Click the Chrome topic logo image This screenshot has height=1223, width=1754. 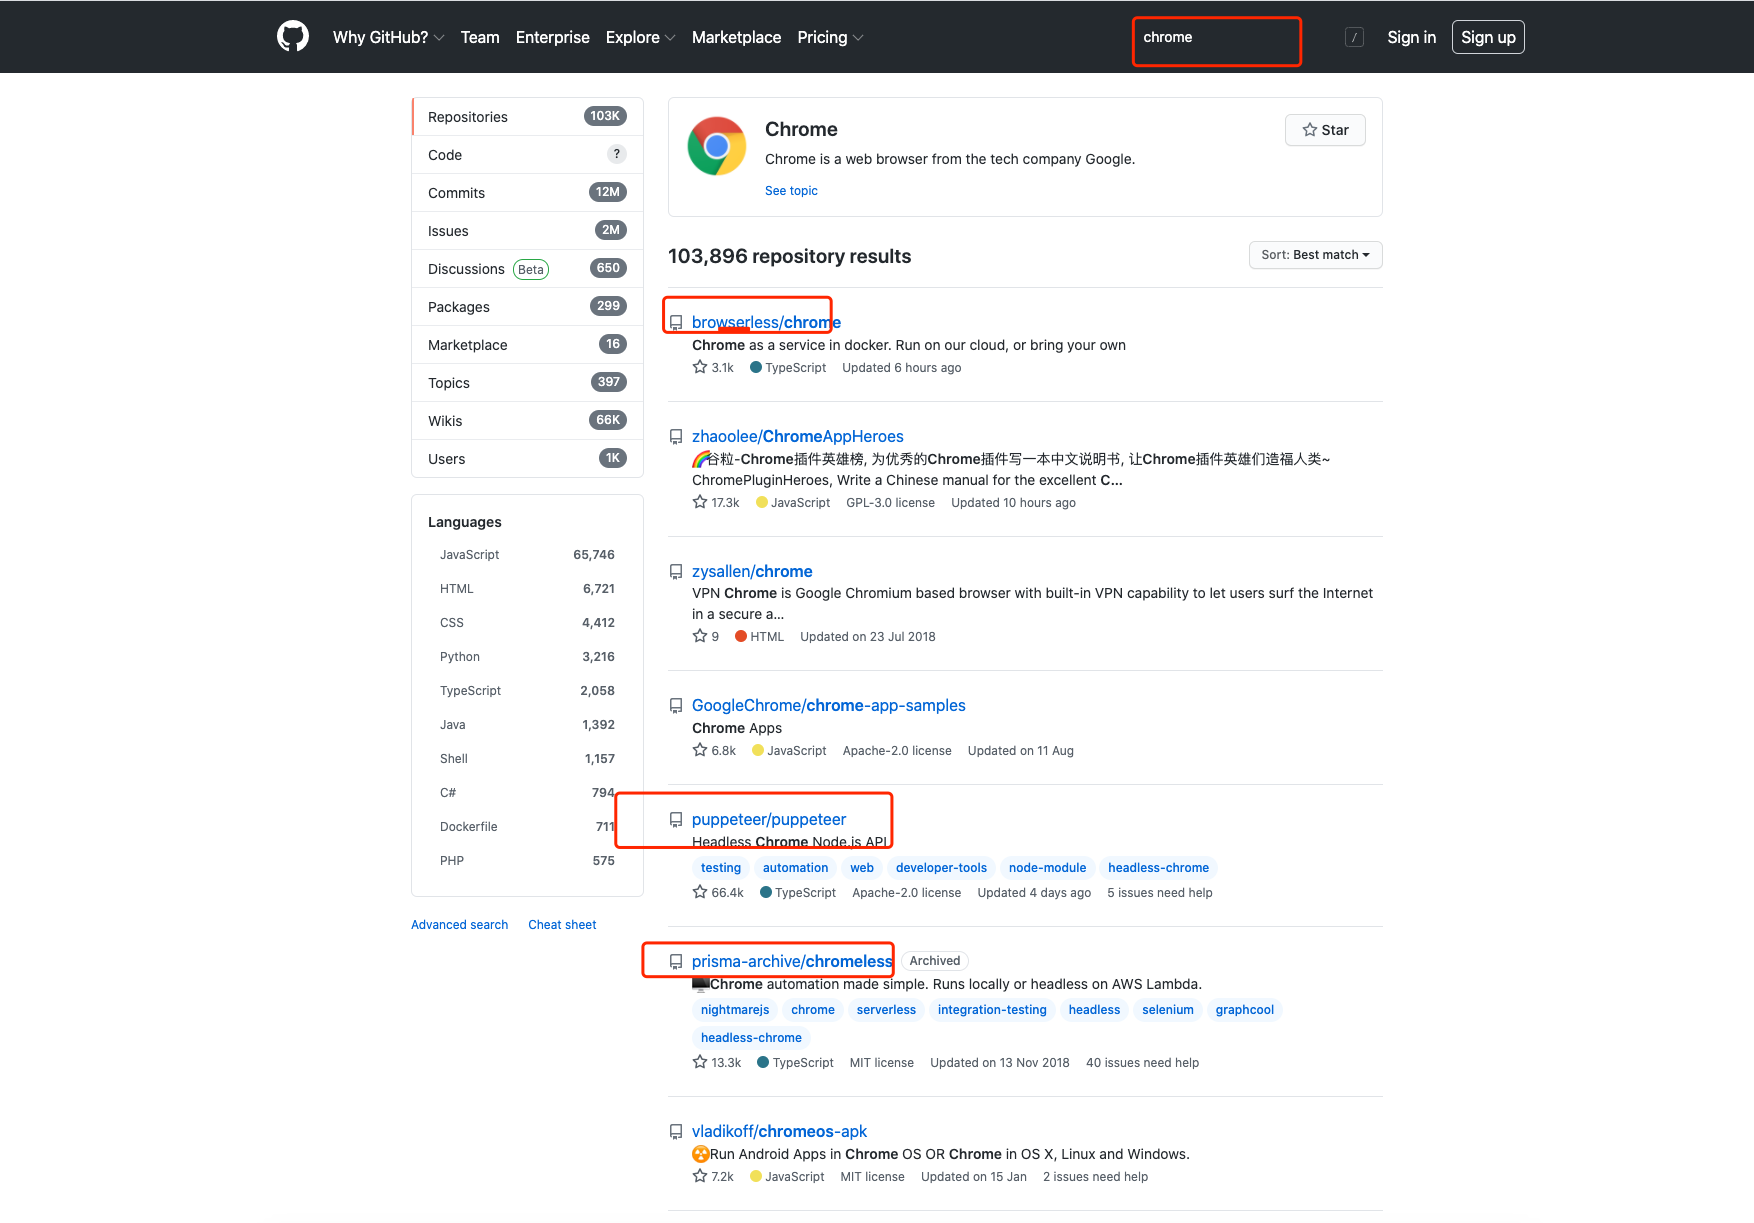click(717, 146)
